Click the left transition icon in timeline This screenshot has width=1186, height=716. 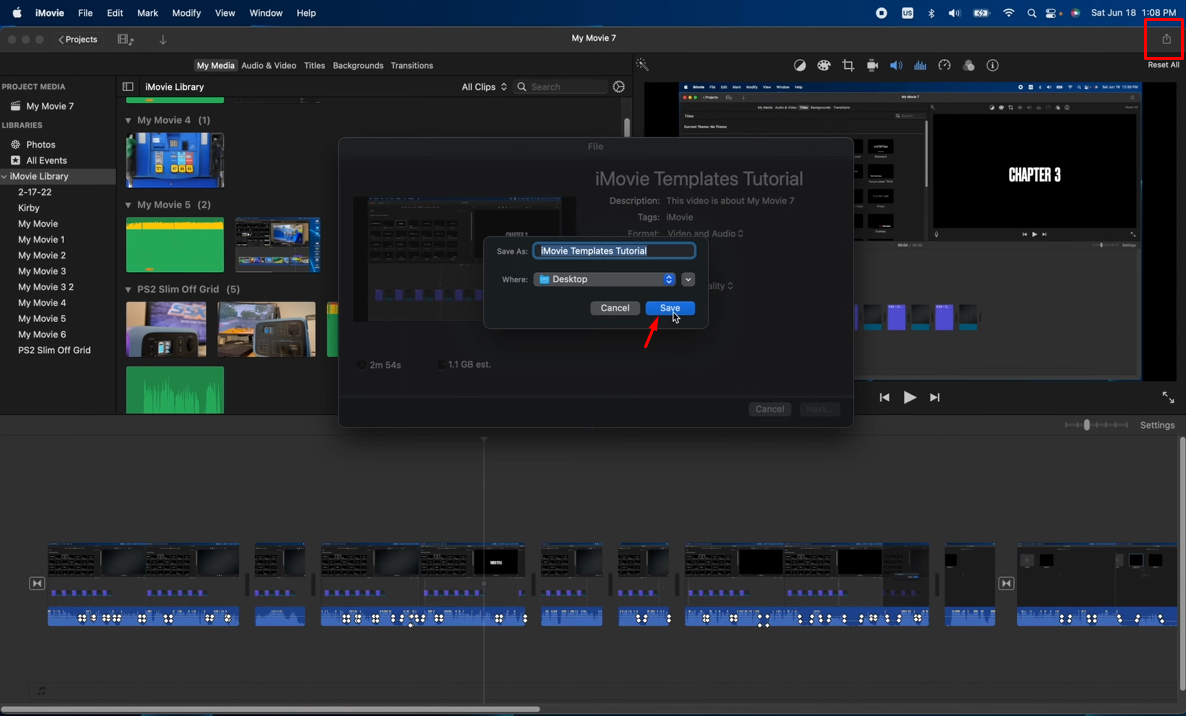coord(36,583)
